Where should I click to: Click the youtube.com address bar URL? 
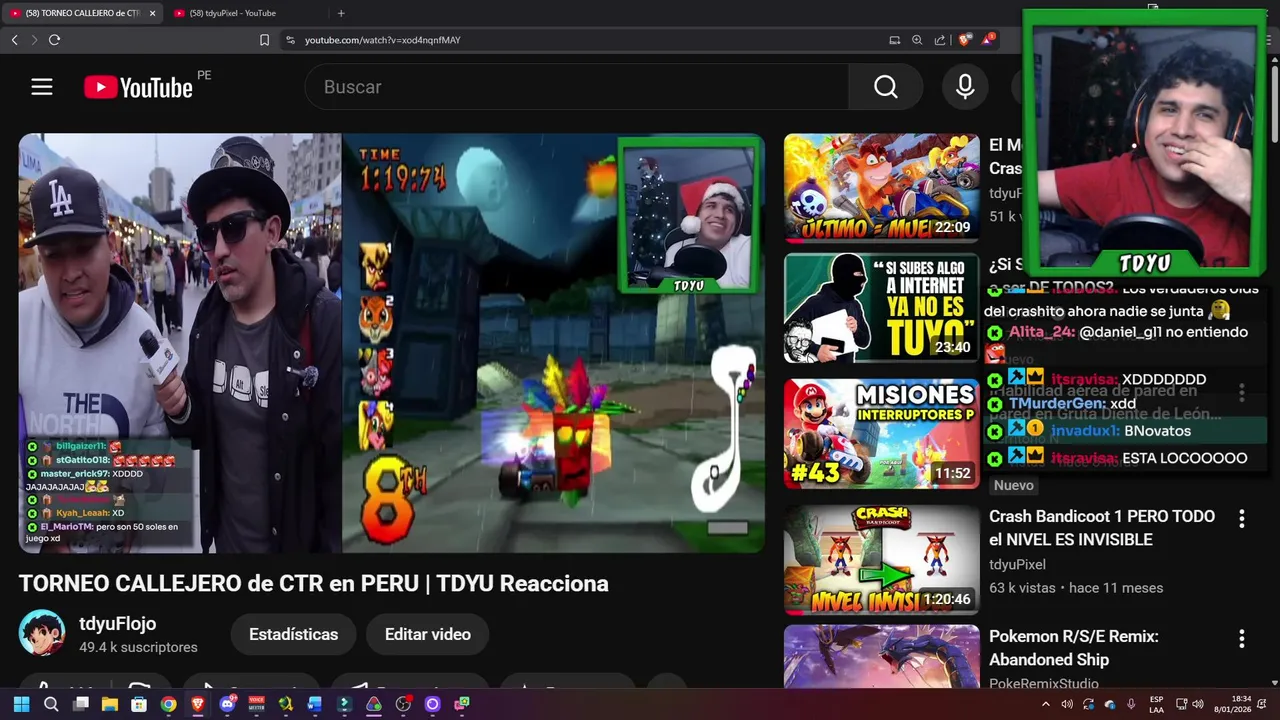(x=382, y=40)
